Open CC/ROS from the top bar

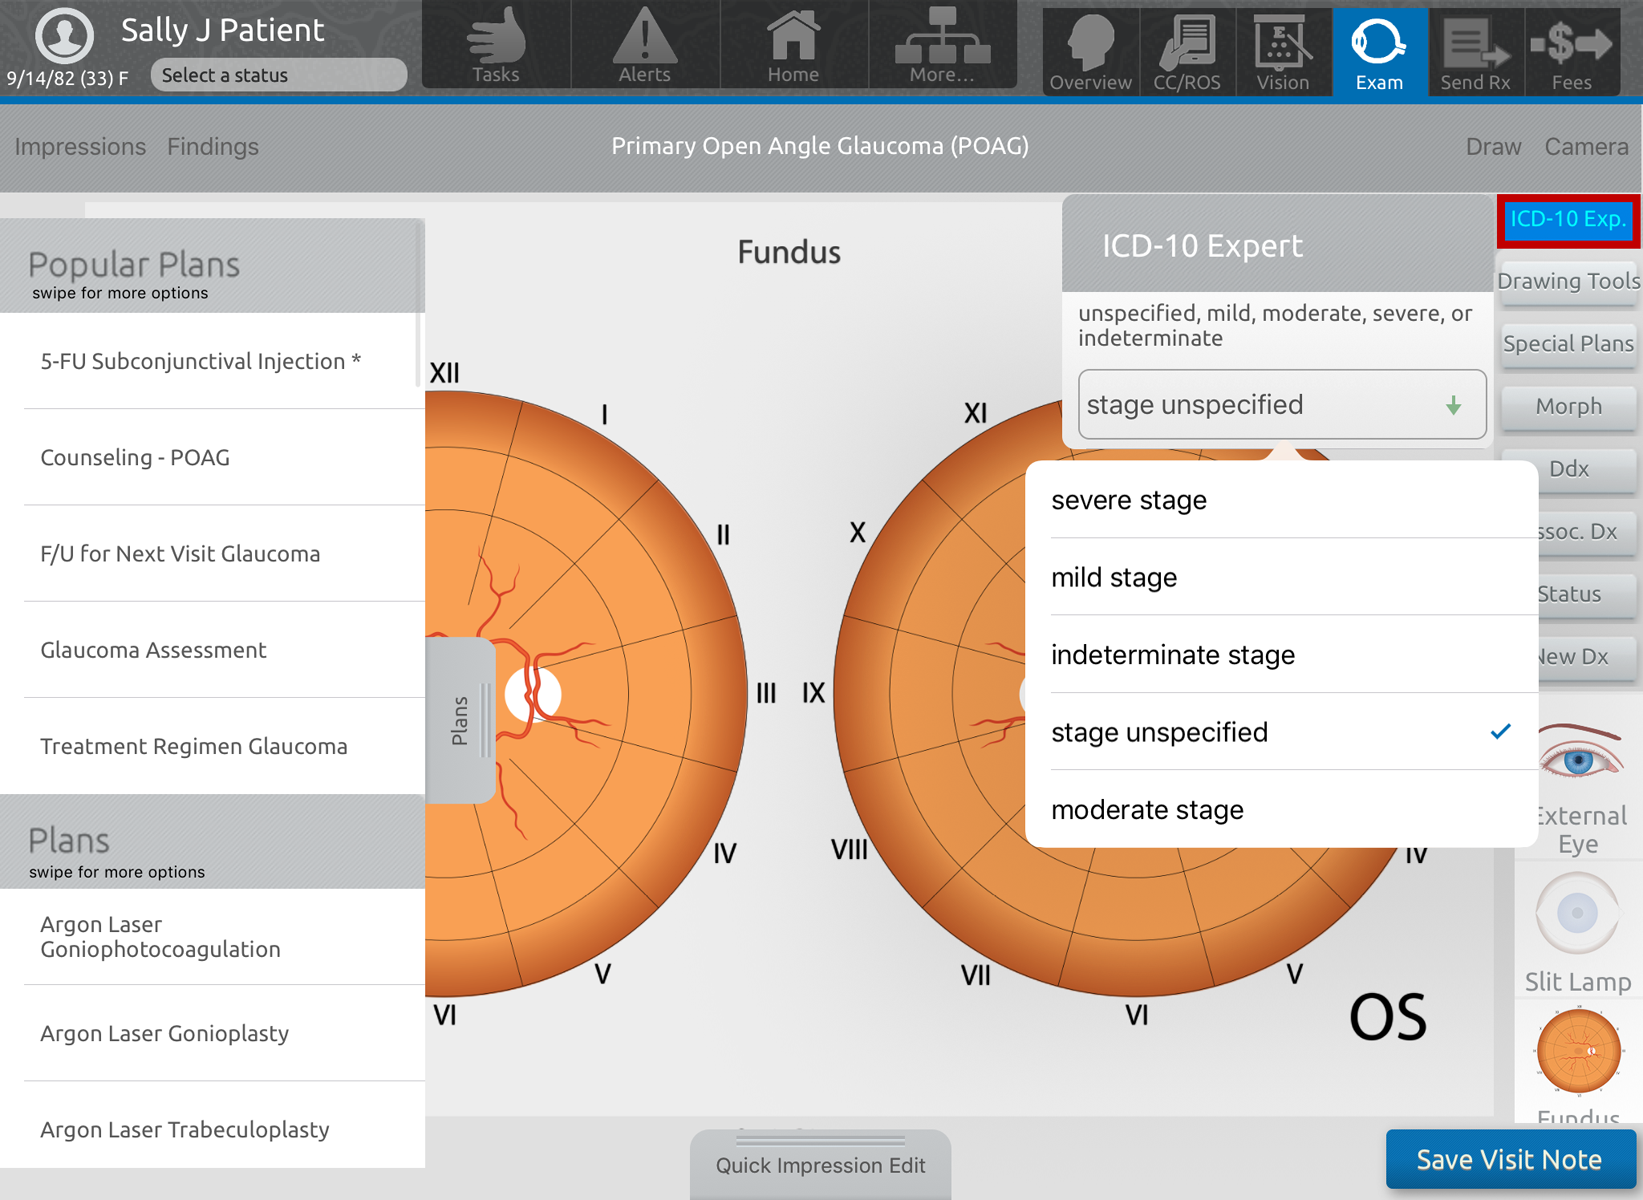point(1187,50)
